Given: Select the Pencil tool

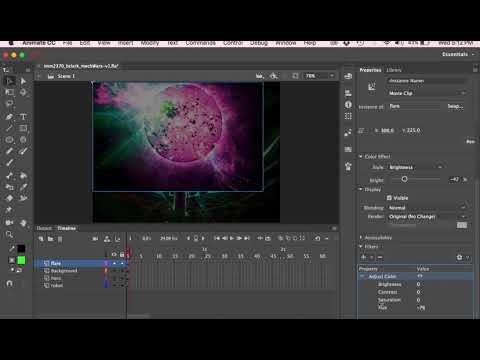Looking at the screenshot, I should point(9,151).
